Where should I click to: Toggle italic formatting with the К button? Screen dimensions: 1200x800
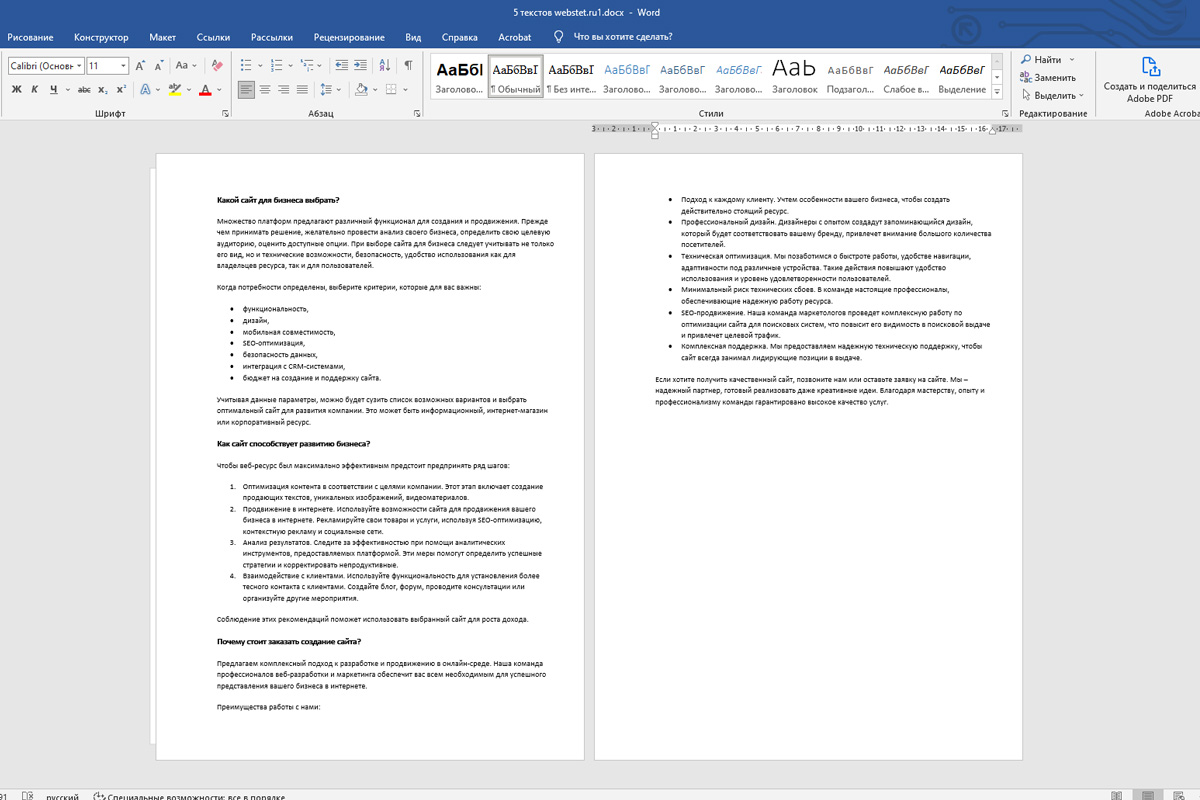(35, 89)
